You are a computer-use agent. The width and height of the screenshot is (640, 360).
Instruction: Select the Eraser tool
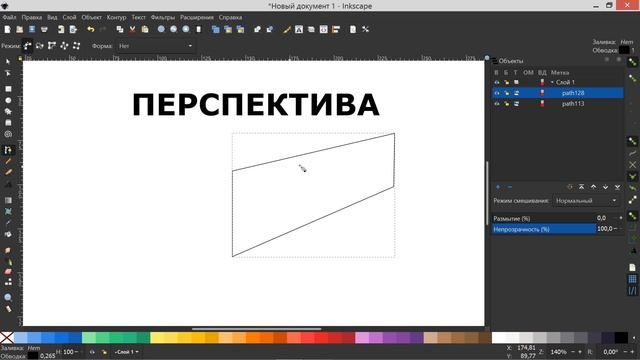pos(8,272)
